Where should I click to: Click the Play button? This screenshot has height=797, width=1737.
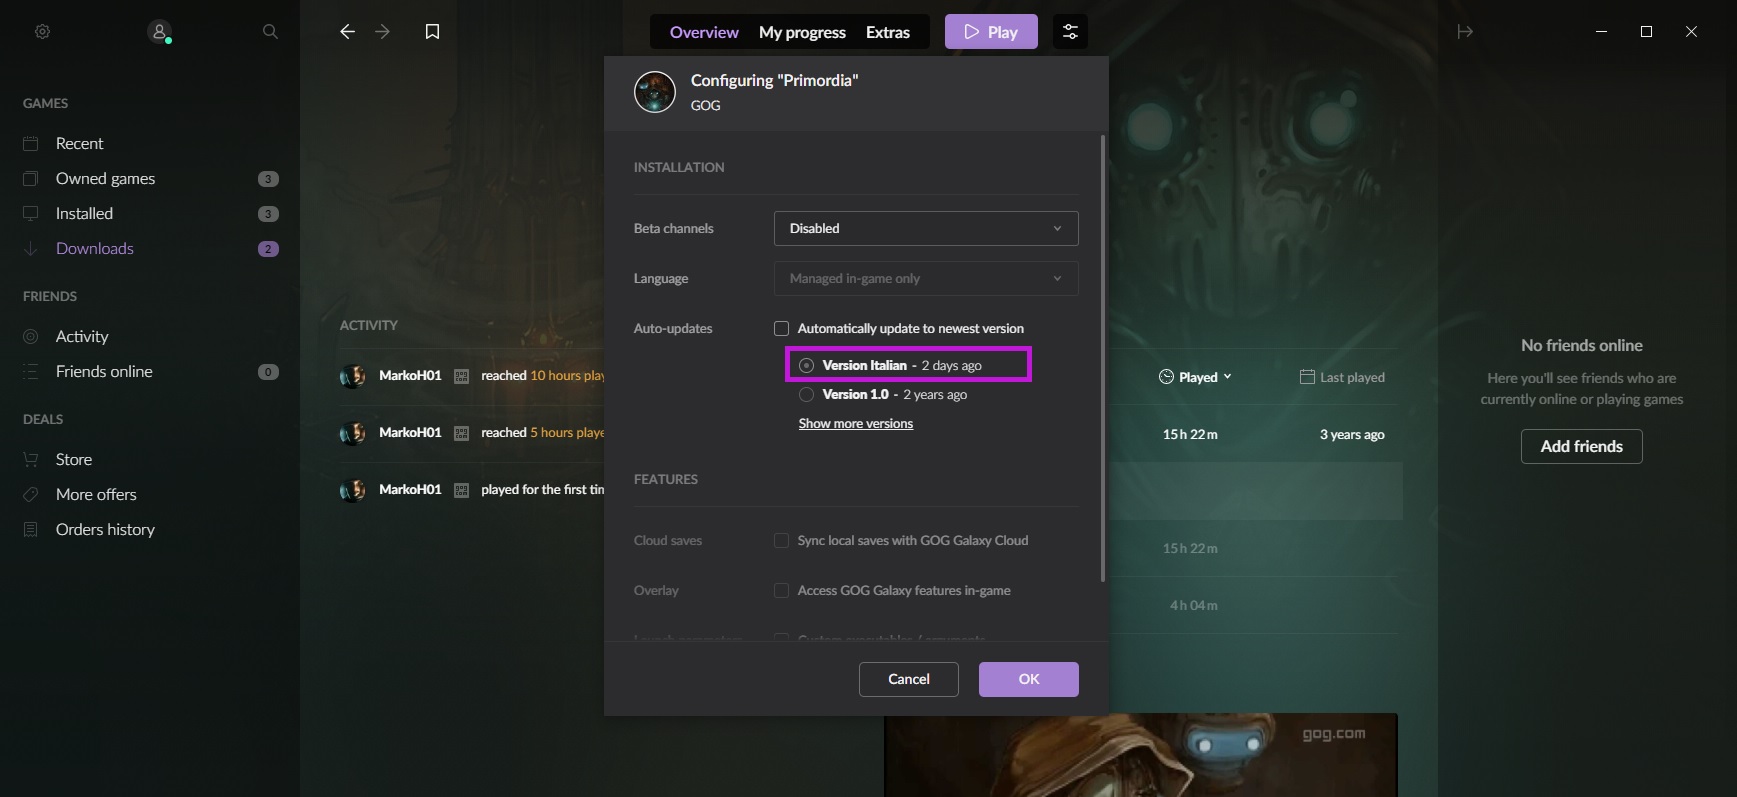991,32
